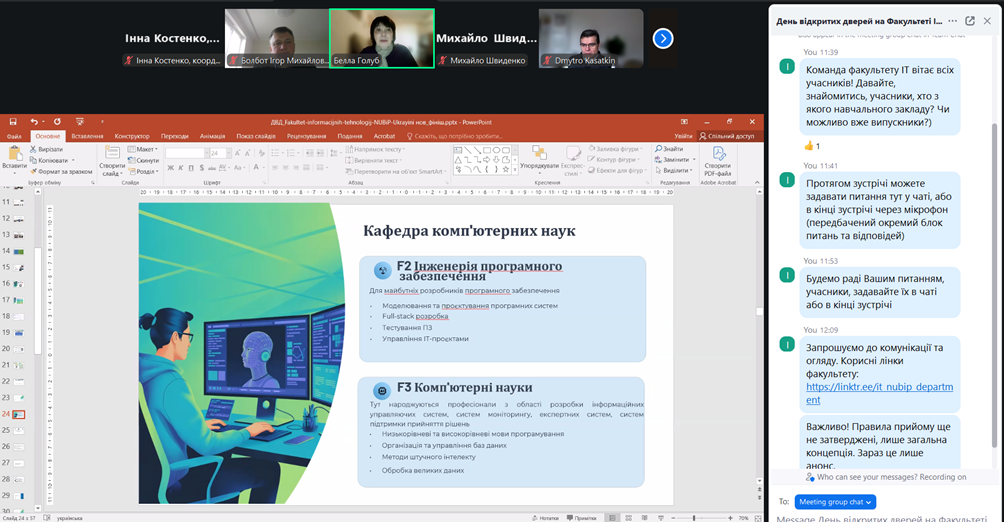Image resolution: width=1004 pixels, height=522 pixels.
Task: Click the Вставити paste icon
Action: tap(14, 158)
